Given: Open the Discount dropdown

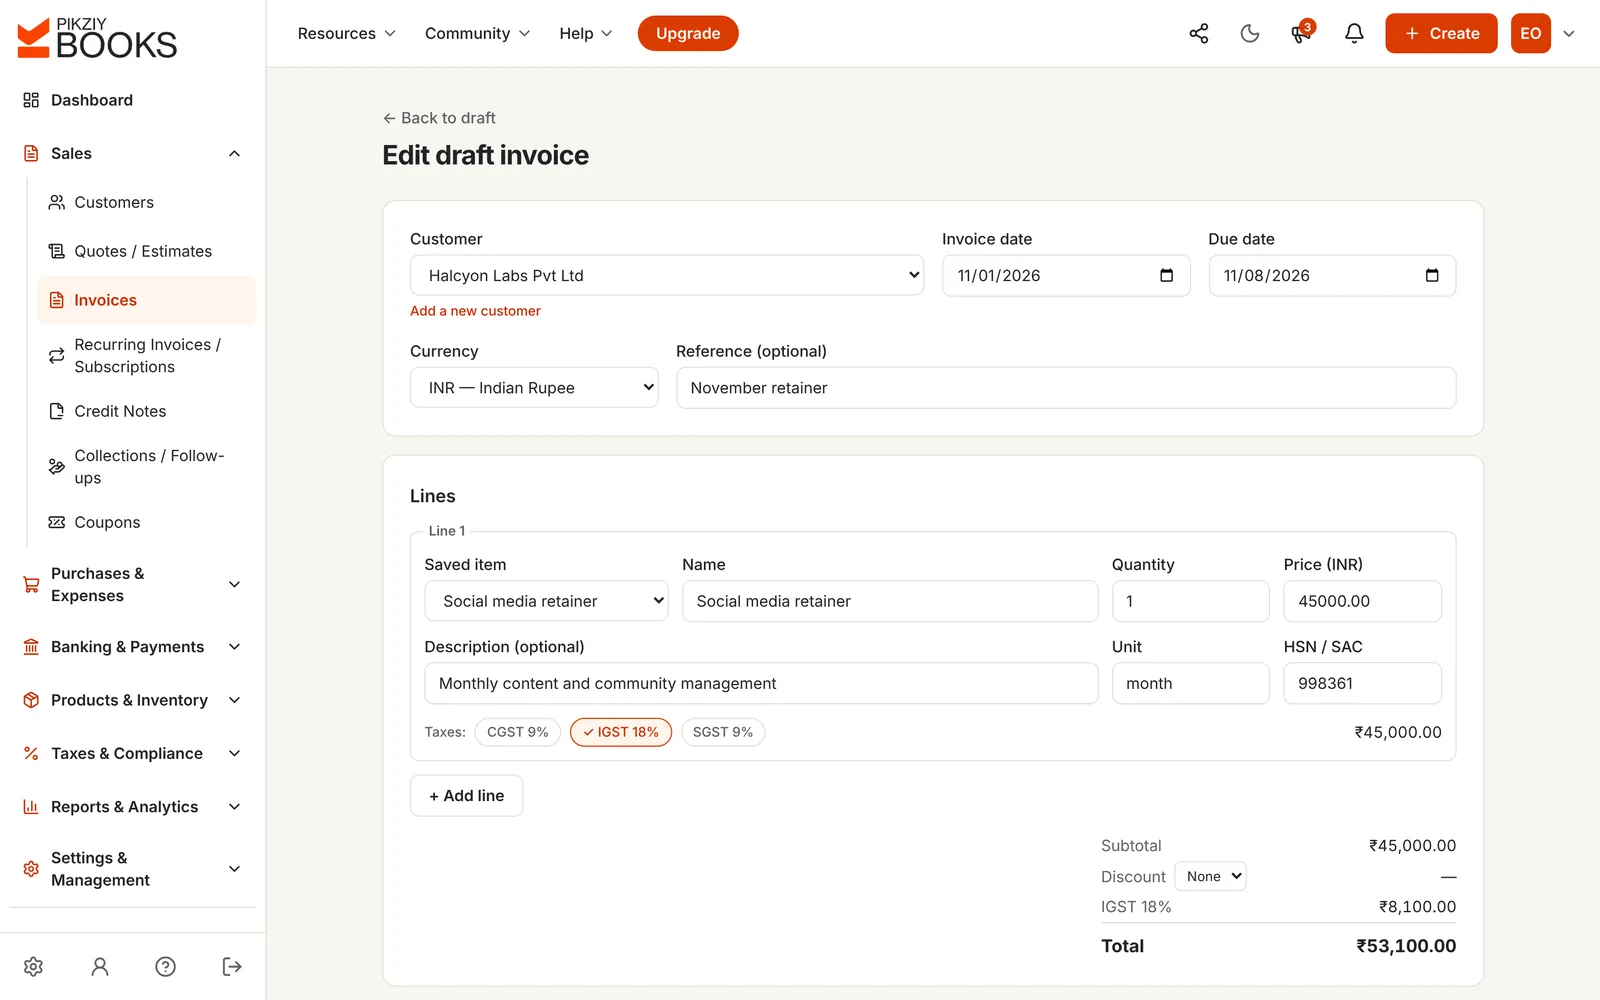Looking at the screenshot, I should coord(1210,876).
